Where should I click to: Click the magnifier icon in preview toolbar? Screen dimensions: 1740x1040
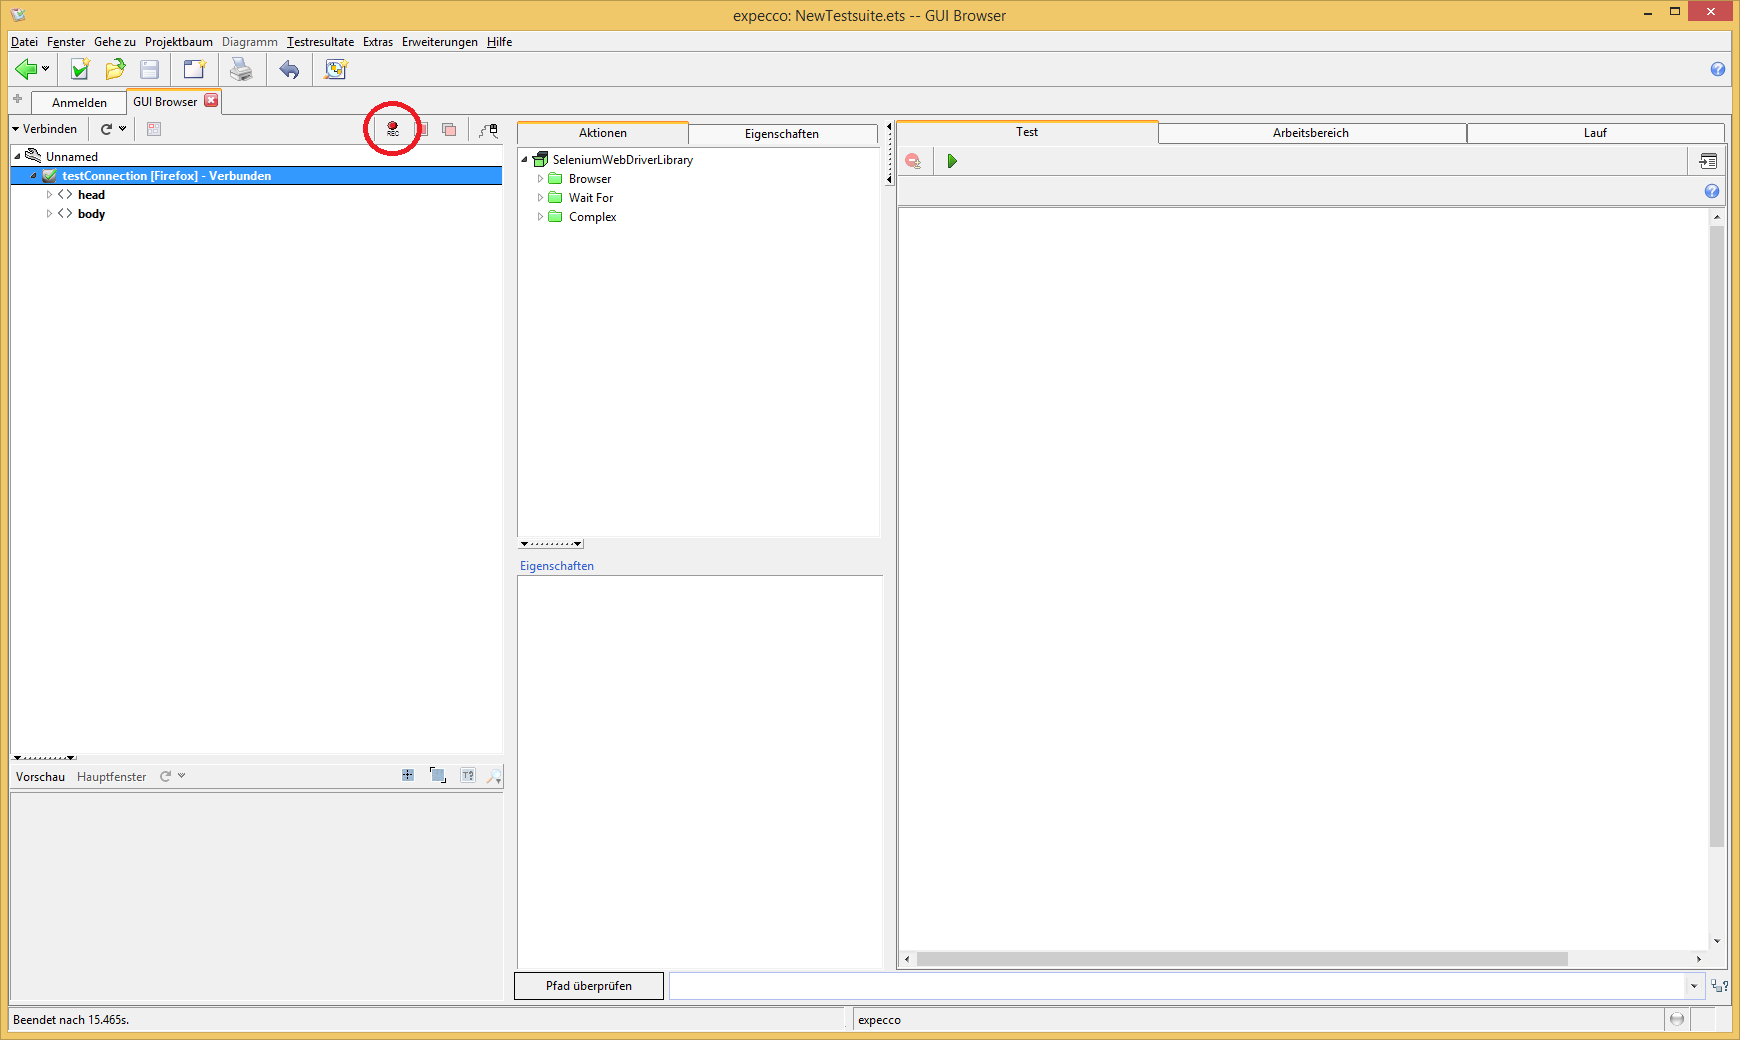[x=493, y=776]
